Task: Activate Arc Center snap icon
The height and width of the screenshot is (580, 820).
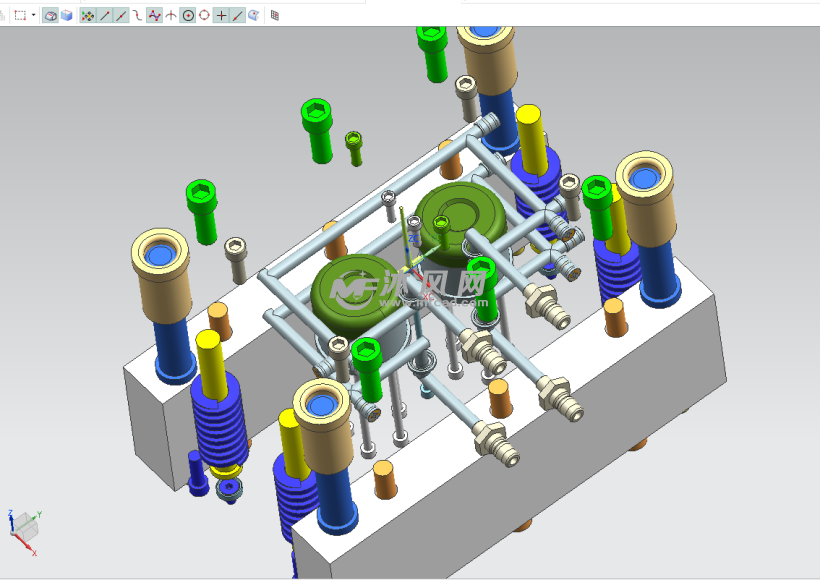Action: click(x=187, y=15)
